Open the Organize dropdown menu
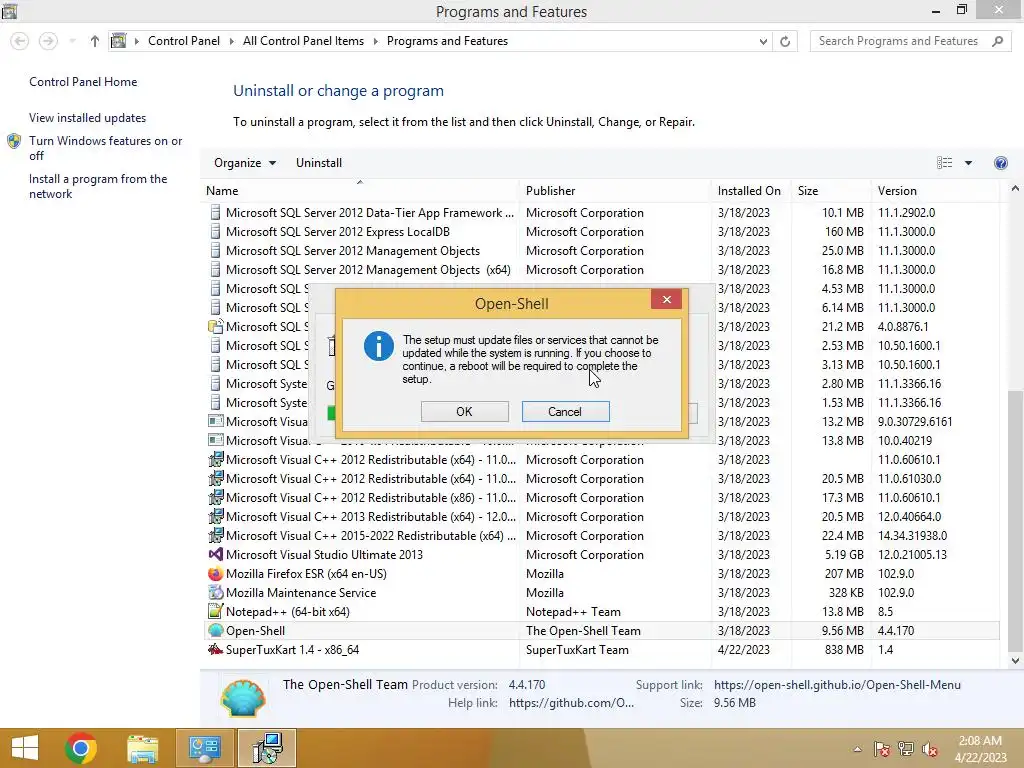Screen dimensions: 1024x768 [245, 163]
